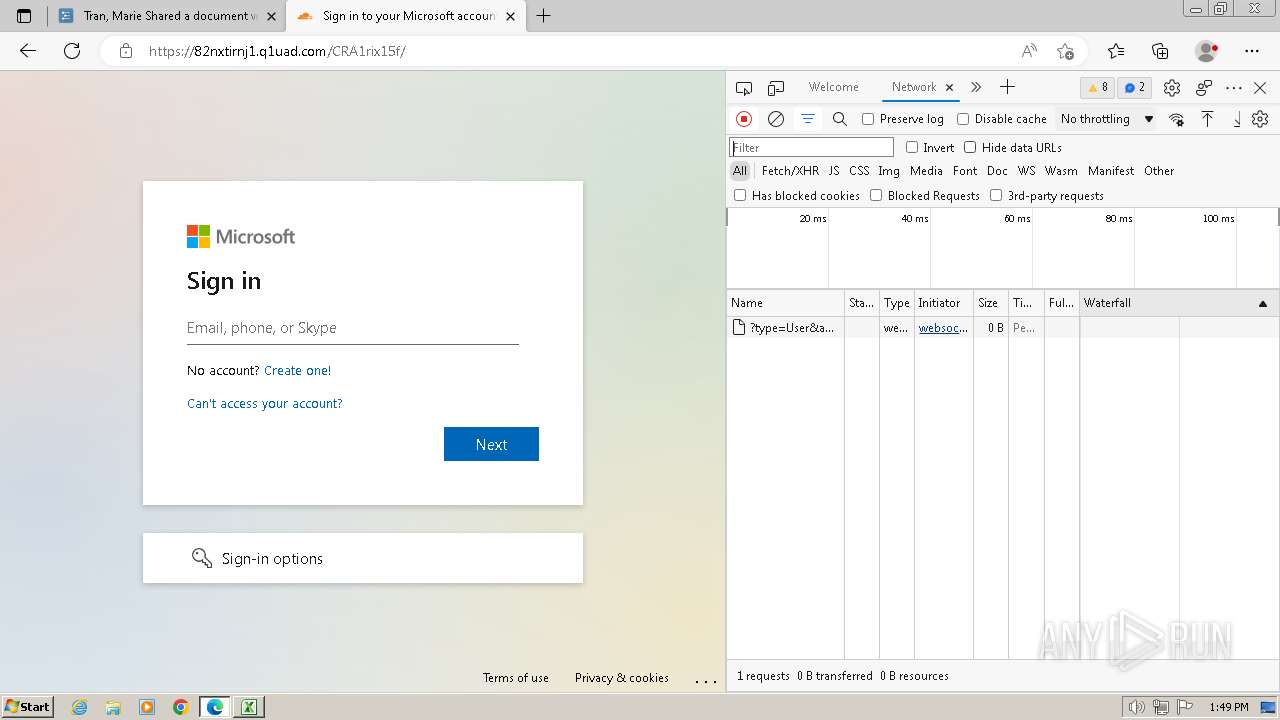This screenshot has width=1280, height=720.
Task: Check Has blocked cookies
Action: pos(740,195)
